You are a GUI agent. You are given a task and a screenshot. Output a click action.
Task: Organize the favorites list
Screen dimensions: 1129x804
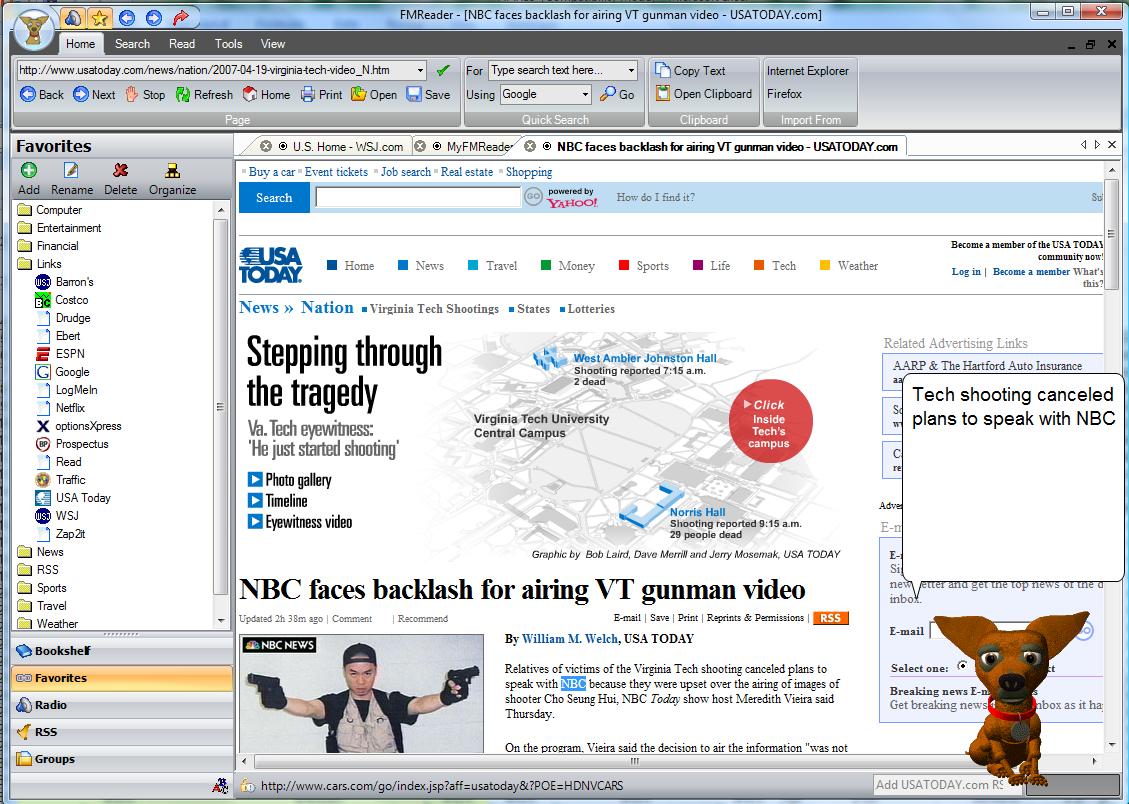point(172,179)
